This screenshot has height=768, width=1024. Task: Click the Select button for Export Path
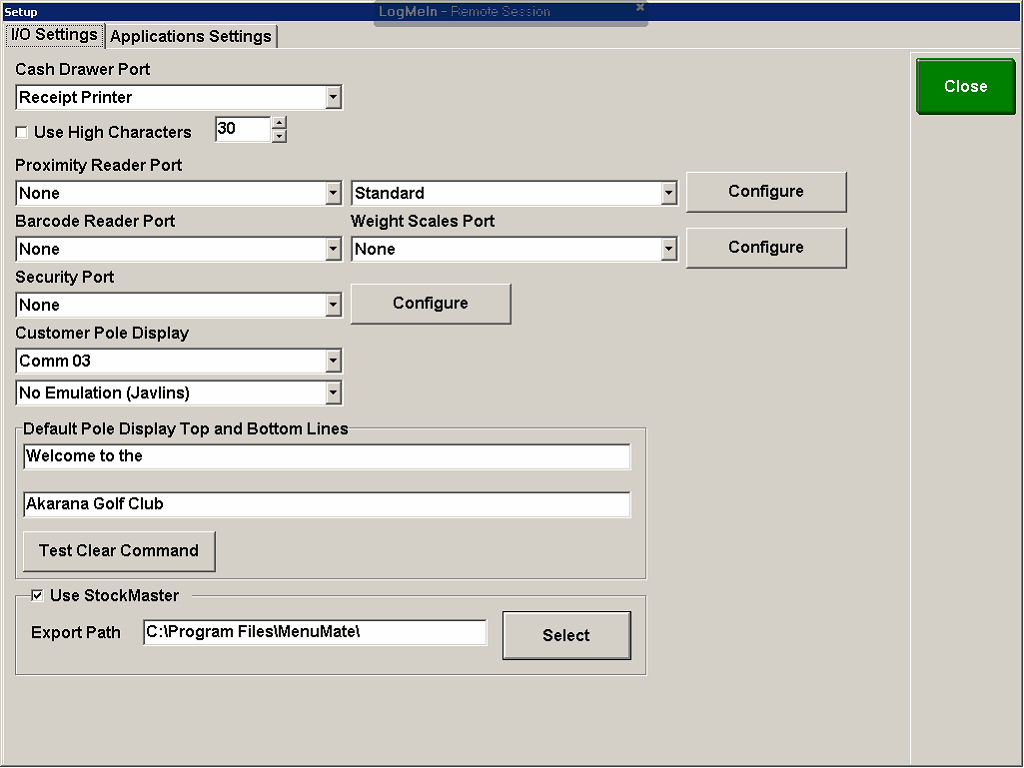[566, 635]
